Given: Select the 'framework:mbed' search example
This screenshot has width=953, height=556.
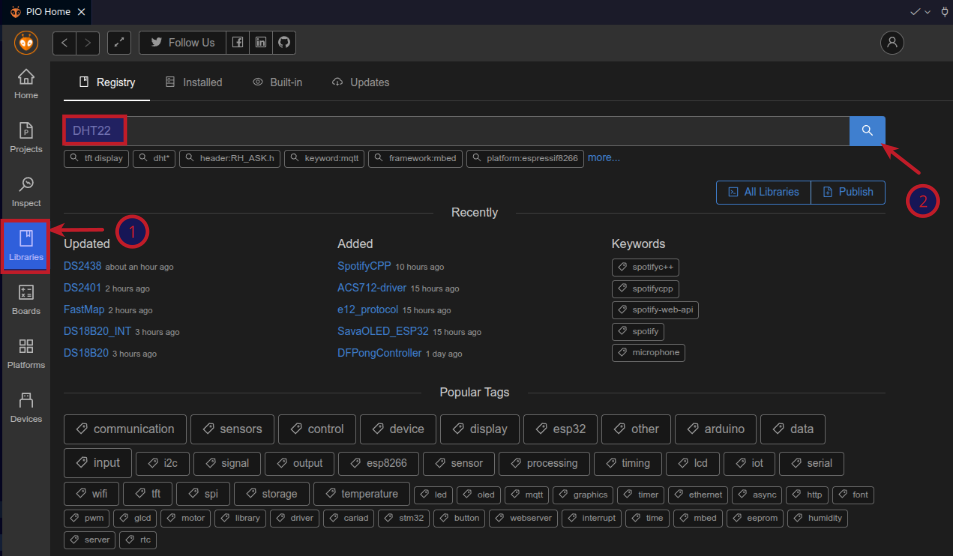Looking at the screenshot, I should pos(415,158).
